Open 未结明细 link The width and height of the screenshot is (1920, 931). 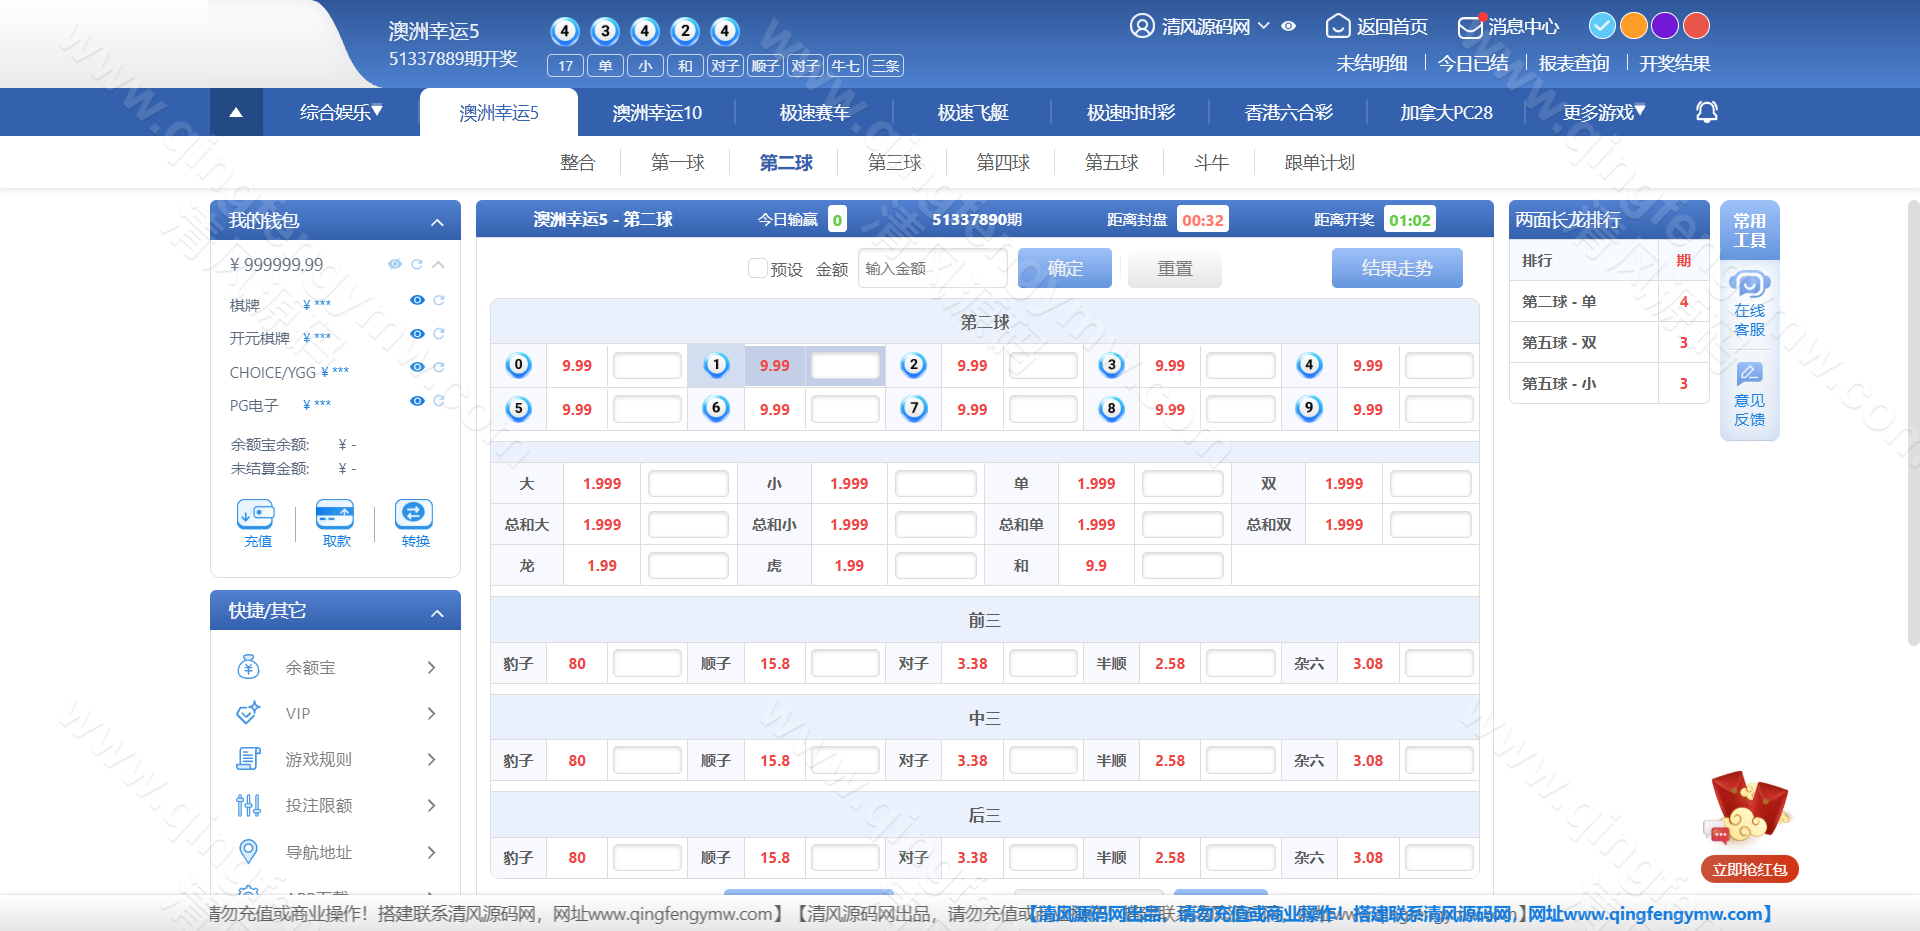(x=1372, y=63)
